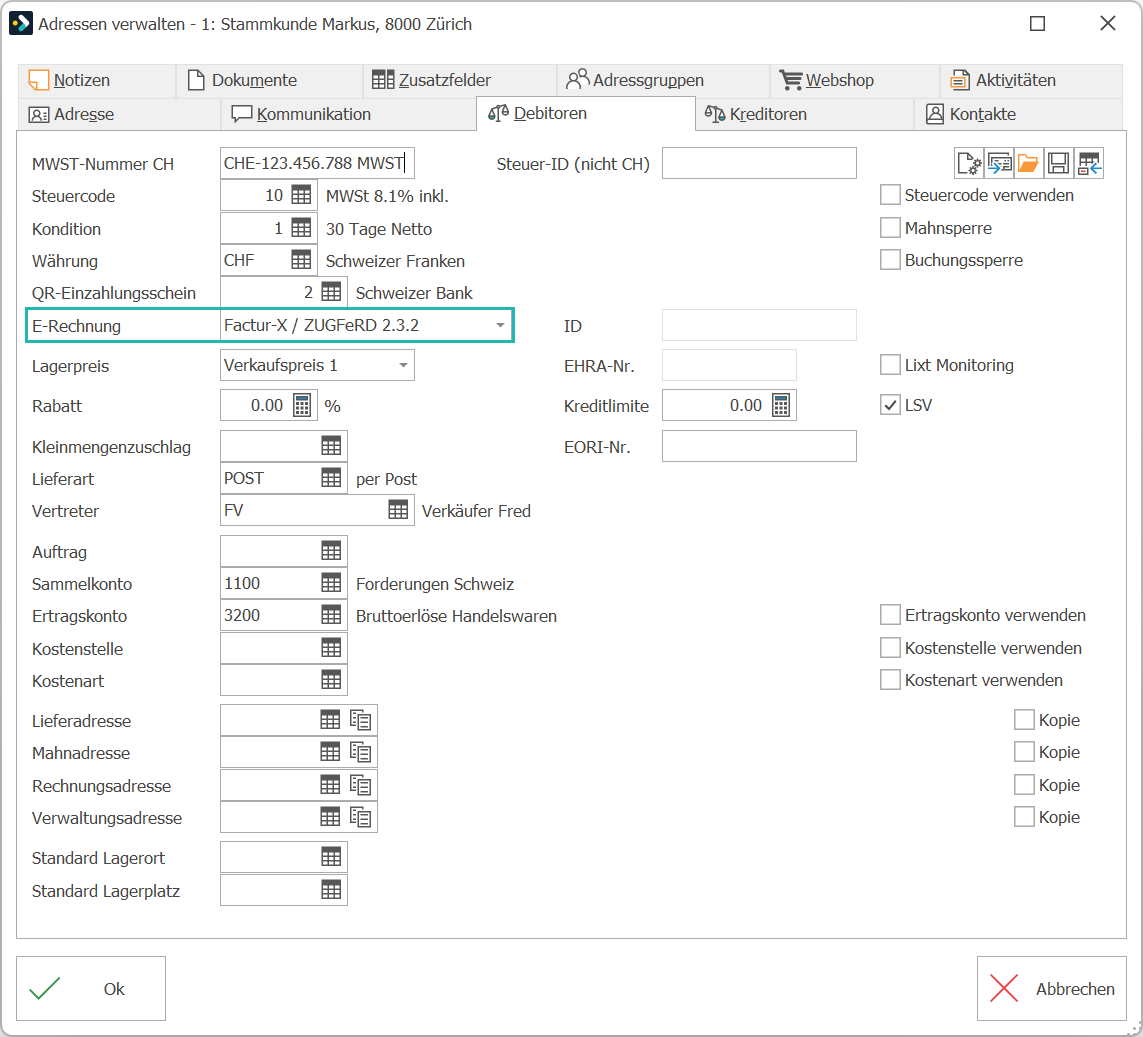Enable the Steuercode verwenden checkbox
The height and width of the screenshot is (1037, 1143).
[x=890, y=195]
